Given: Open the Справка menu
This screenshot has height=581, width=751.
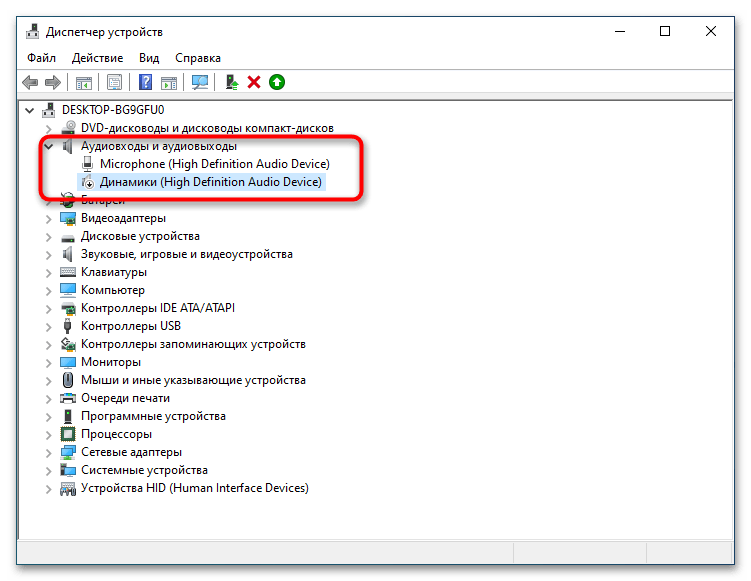Looking at the screenshot, I should (198, 58).
